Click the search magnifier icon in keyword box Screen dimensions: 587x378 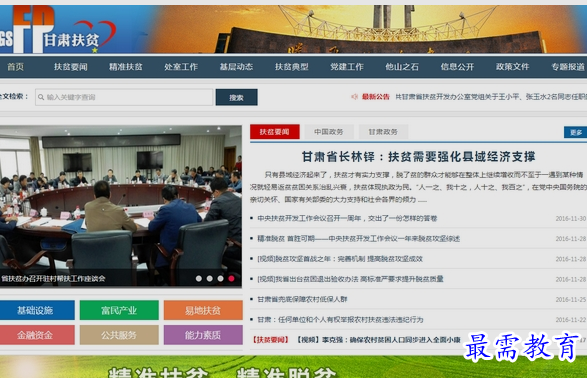click(41, 97)
